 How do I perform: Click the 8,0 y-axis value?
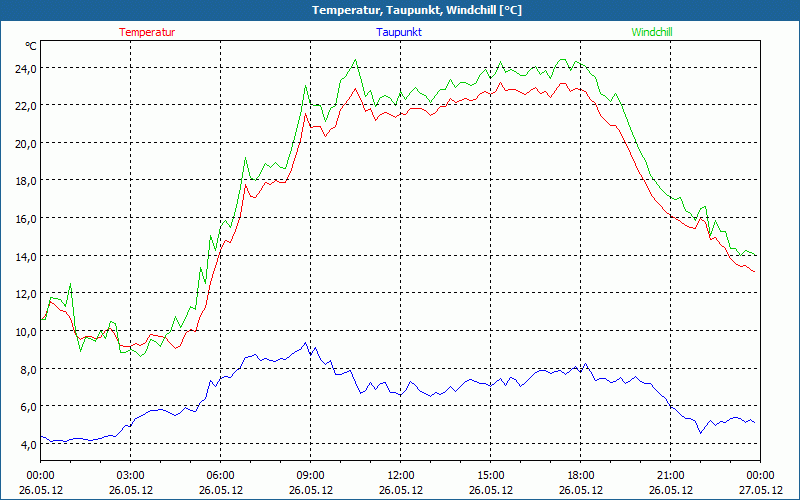(28, 369)
